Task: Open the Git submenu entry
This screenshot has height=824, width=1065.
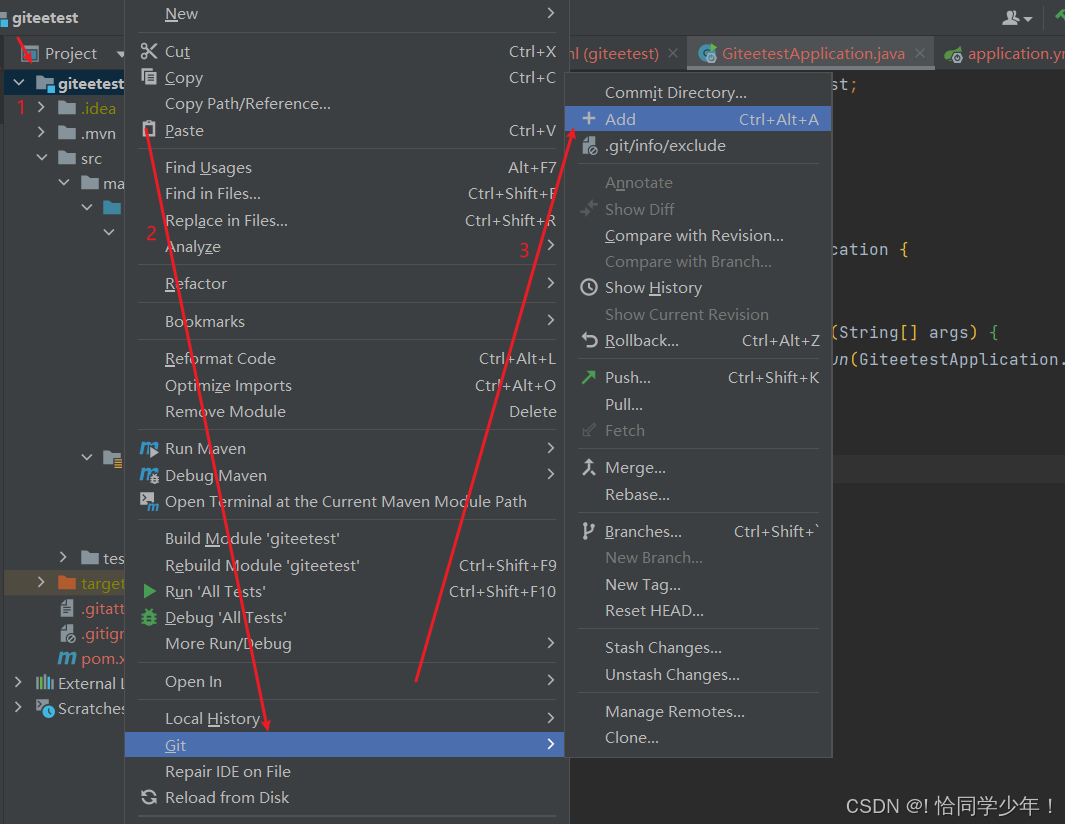Action: click(x=344, y=745)
